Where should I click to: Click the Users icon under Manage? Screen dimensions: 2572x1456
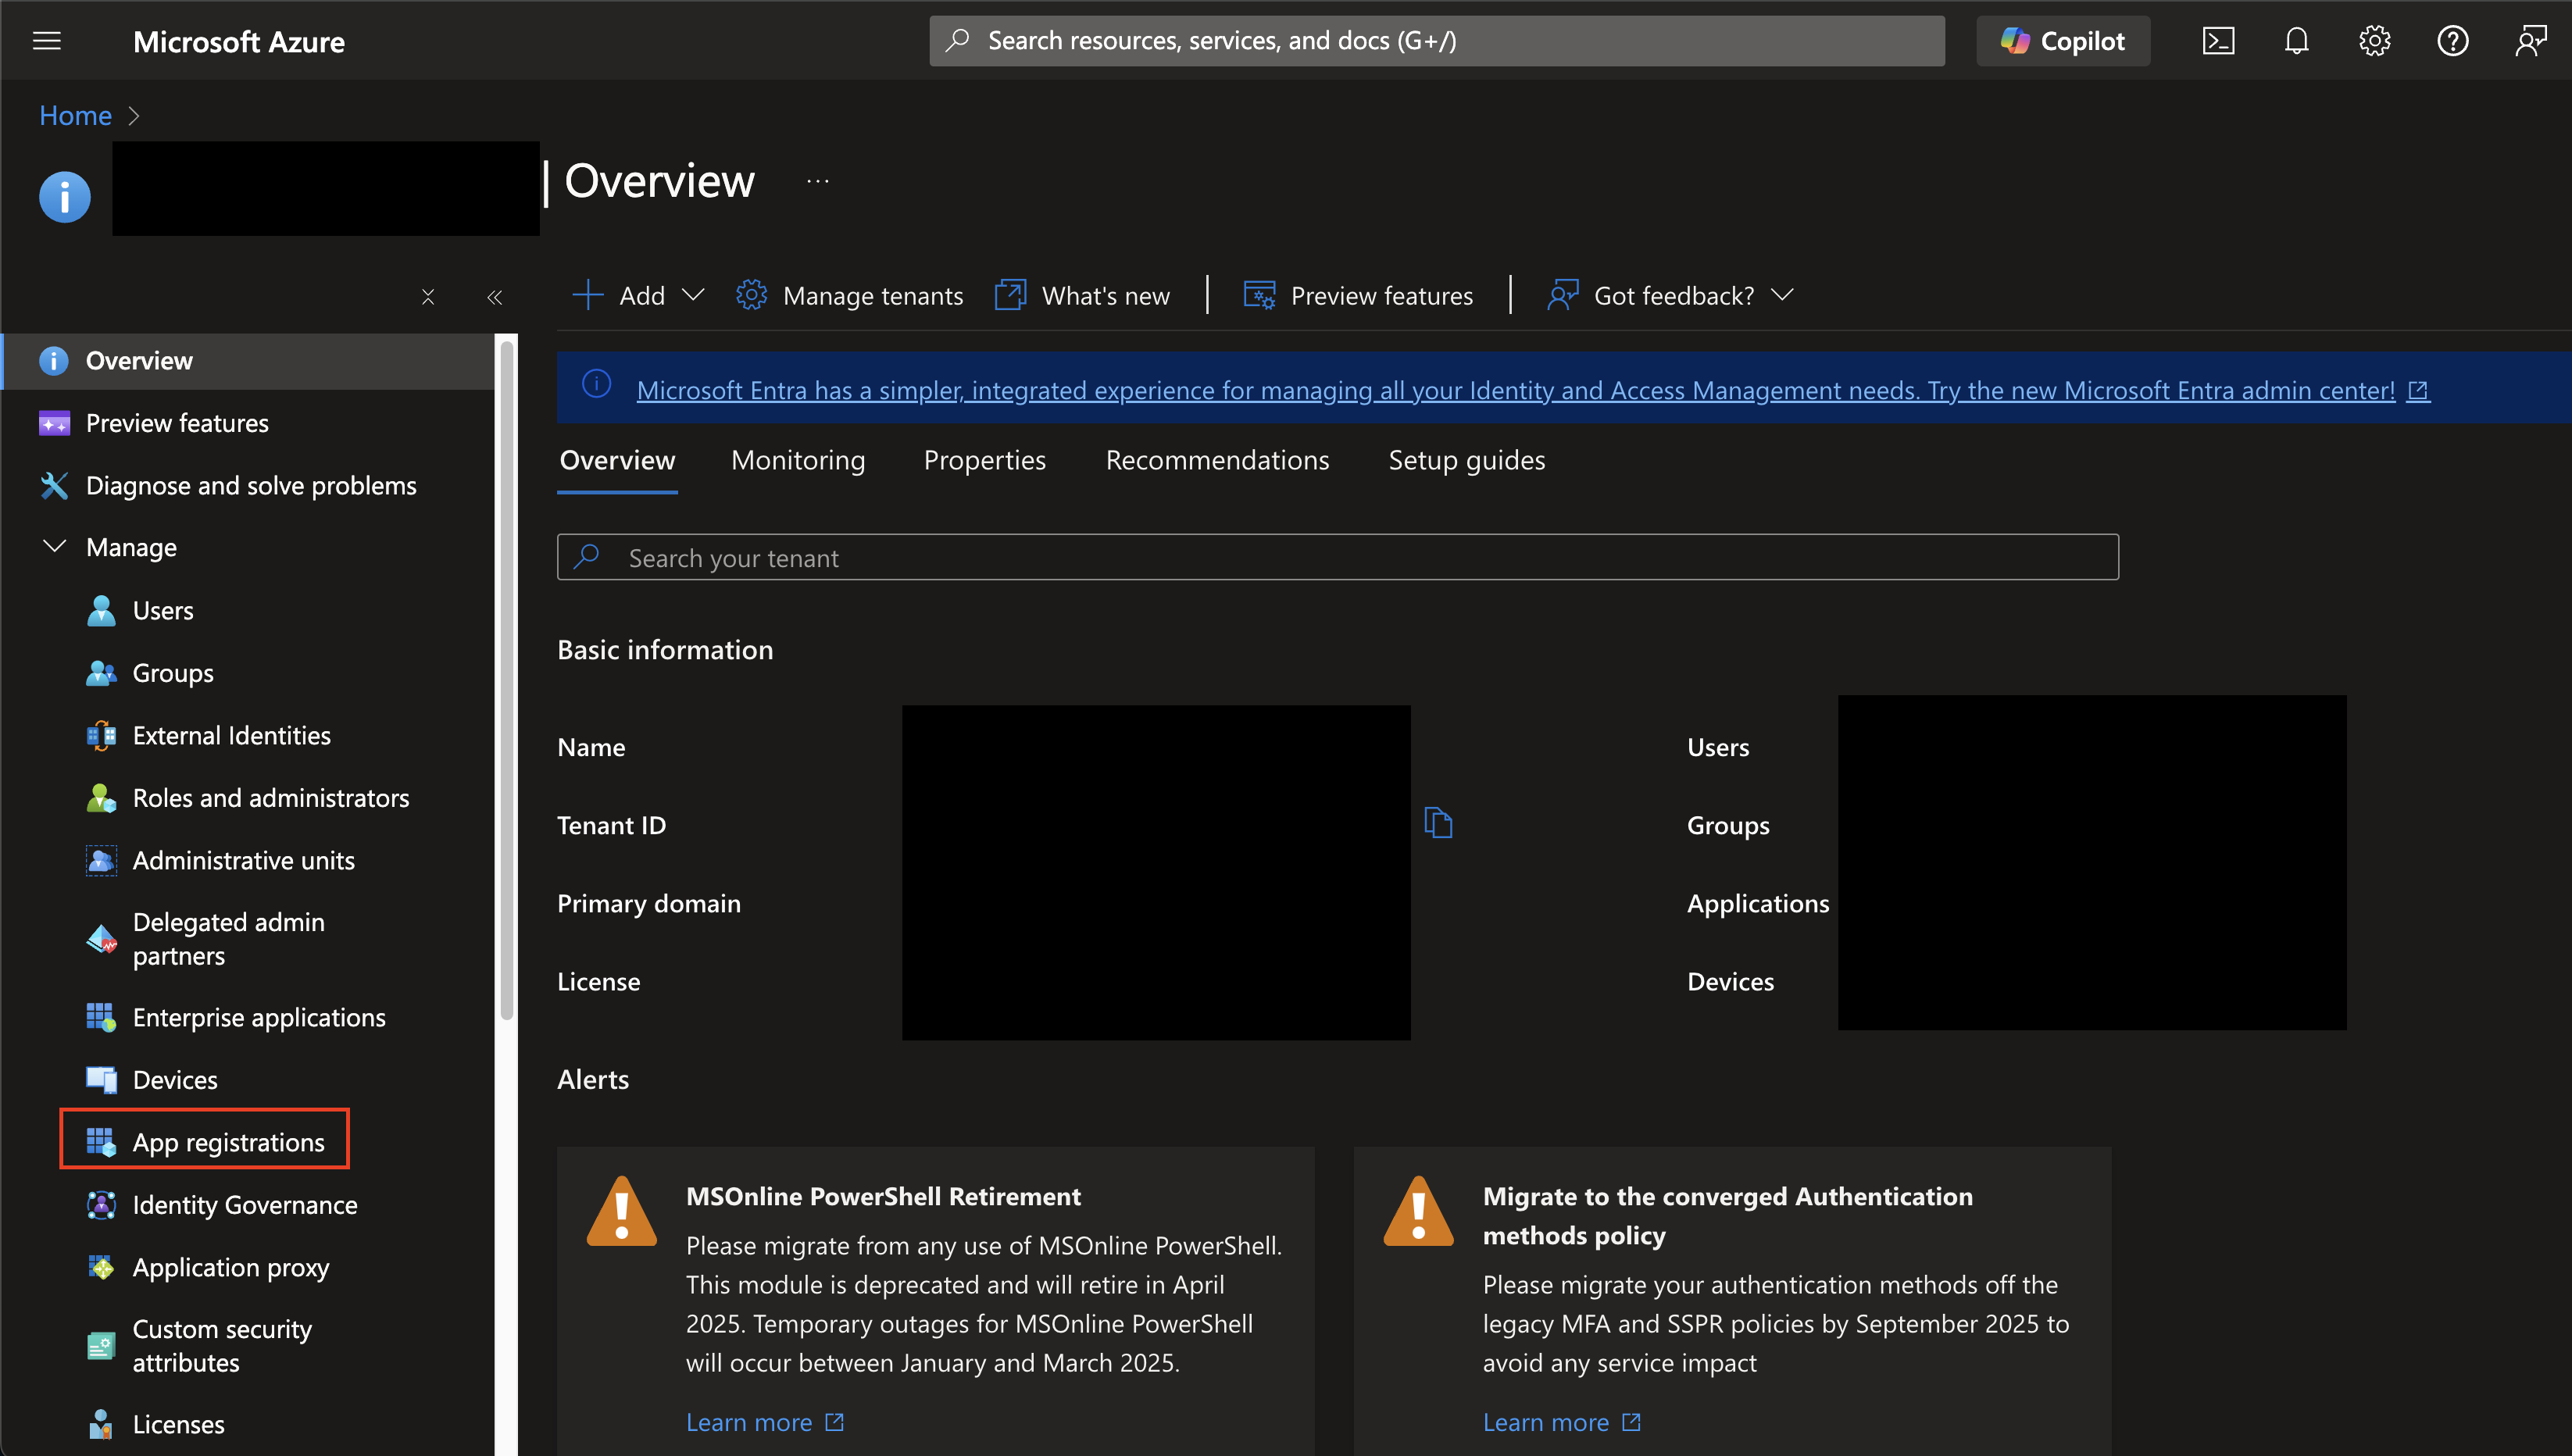[x=102, y=609]
